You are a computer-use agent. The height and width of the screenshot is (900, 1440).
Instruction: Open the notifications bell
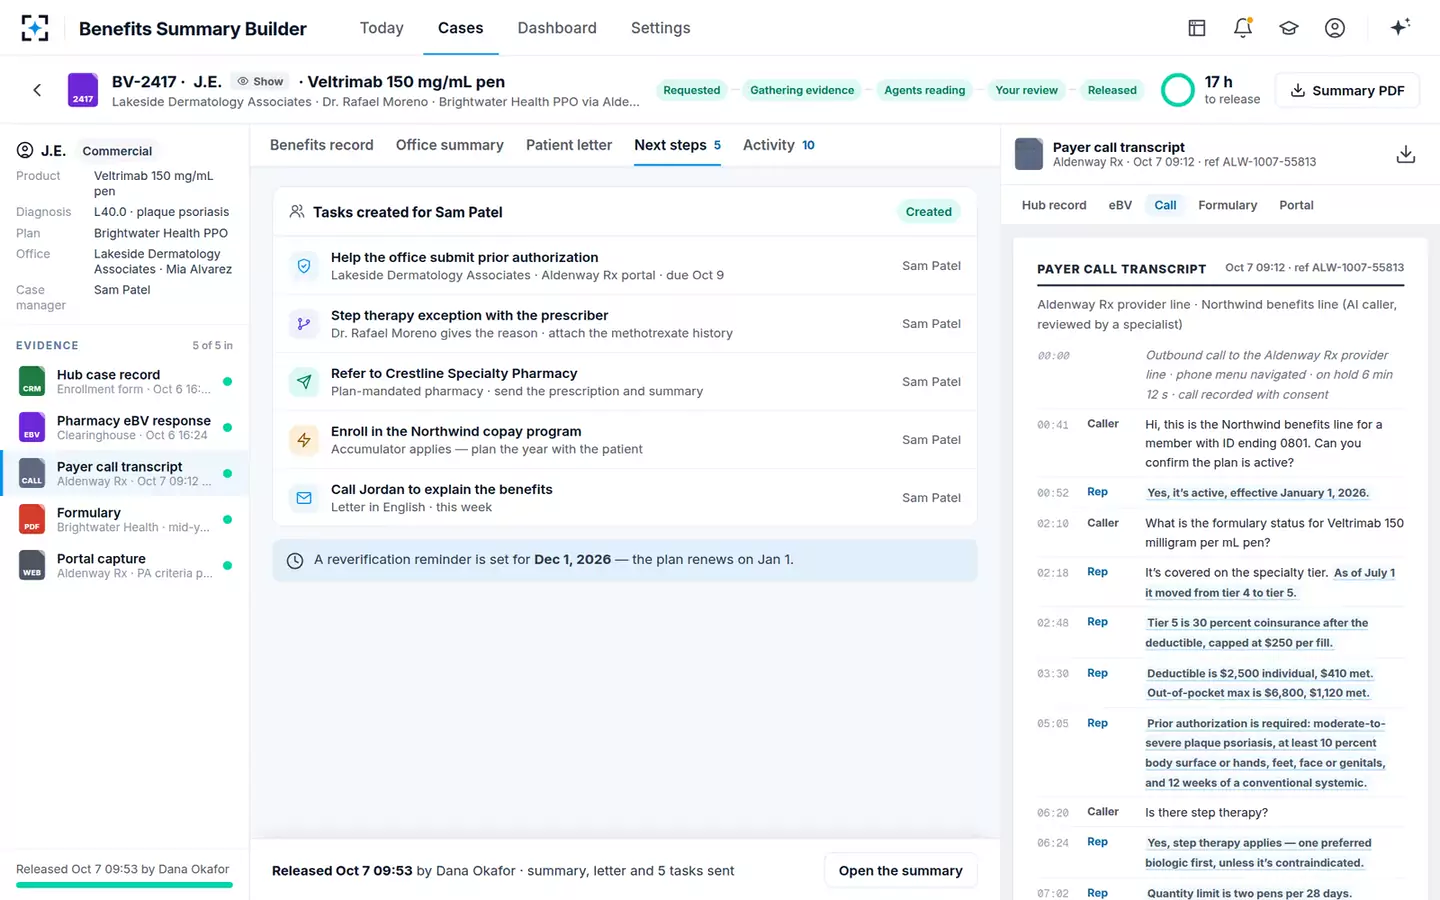coord(1243,28)
